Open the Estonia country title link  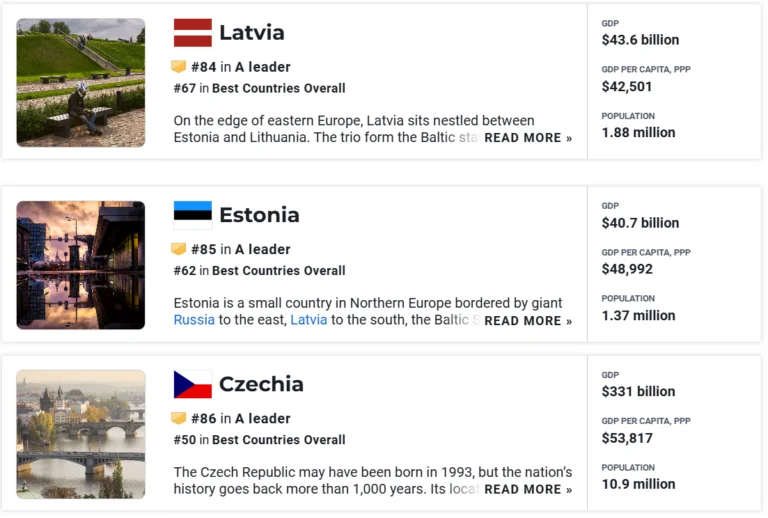tap(259, 215)
